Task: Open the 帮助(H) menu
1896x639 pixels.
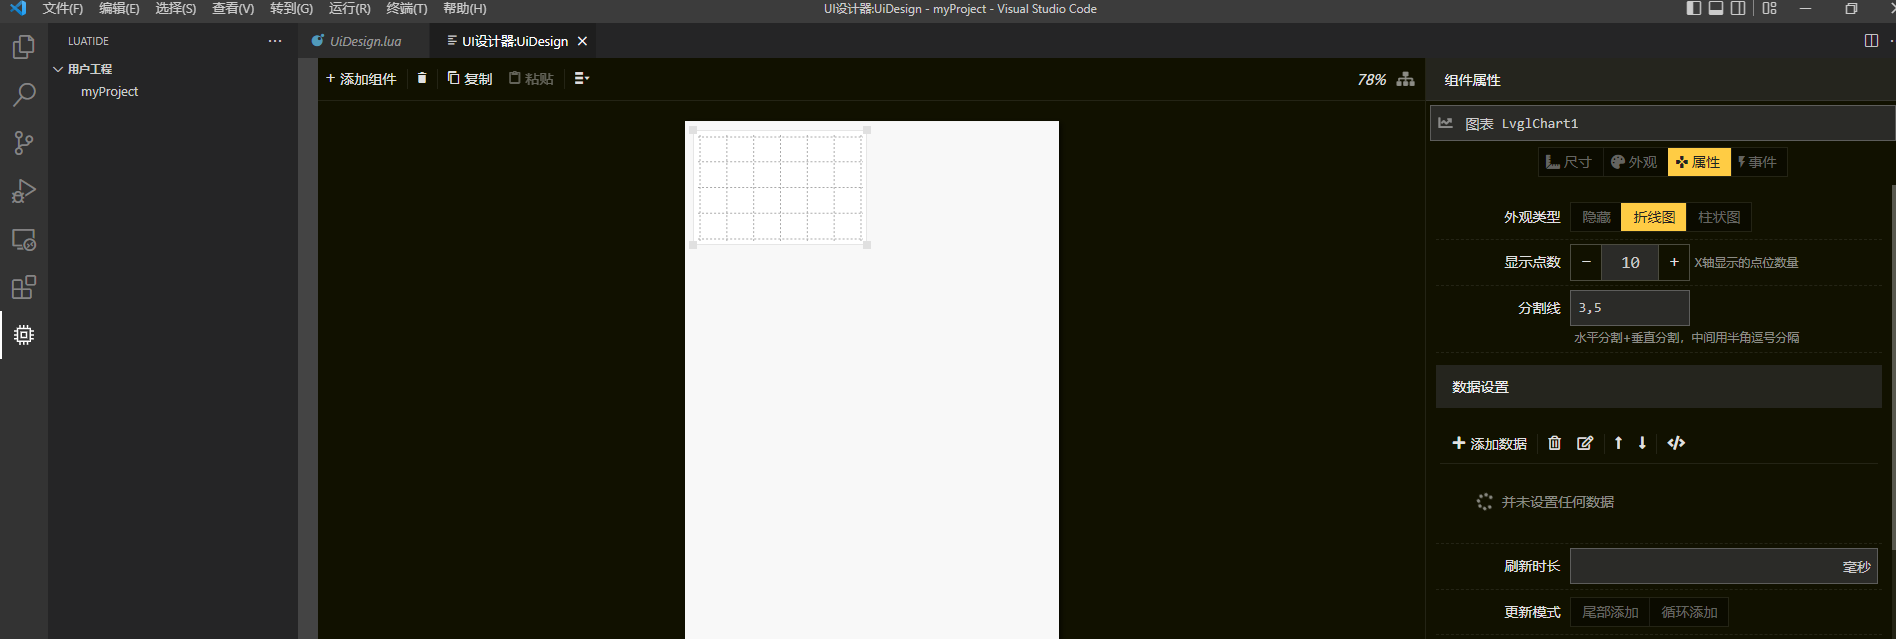Action: click(465, 8)
